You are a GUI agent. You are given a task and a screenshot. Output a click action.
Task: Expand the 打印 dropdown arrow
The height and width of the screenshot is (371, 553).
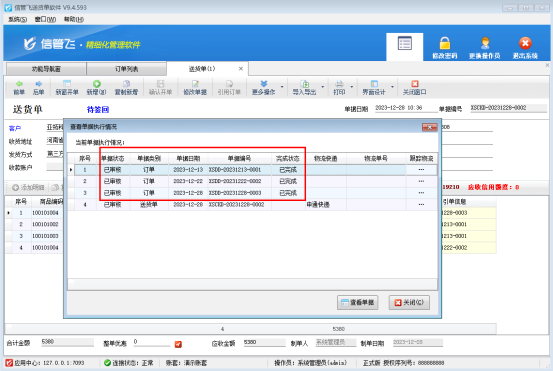(352, 87)
